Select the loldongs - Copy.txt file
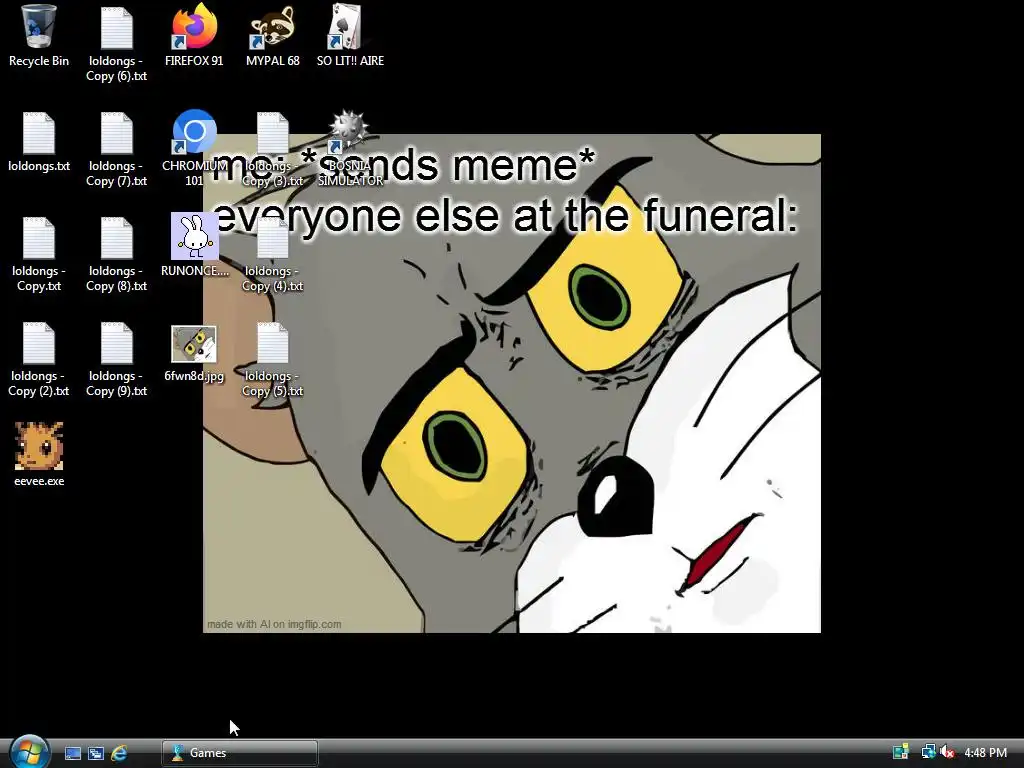The image size is (1024, 768). 39,255
